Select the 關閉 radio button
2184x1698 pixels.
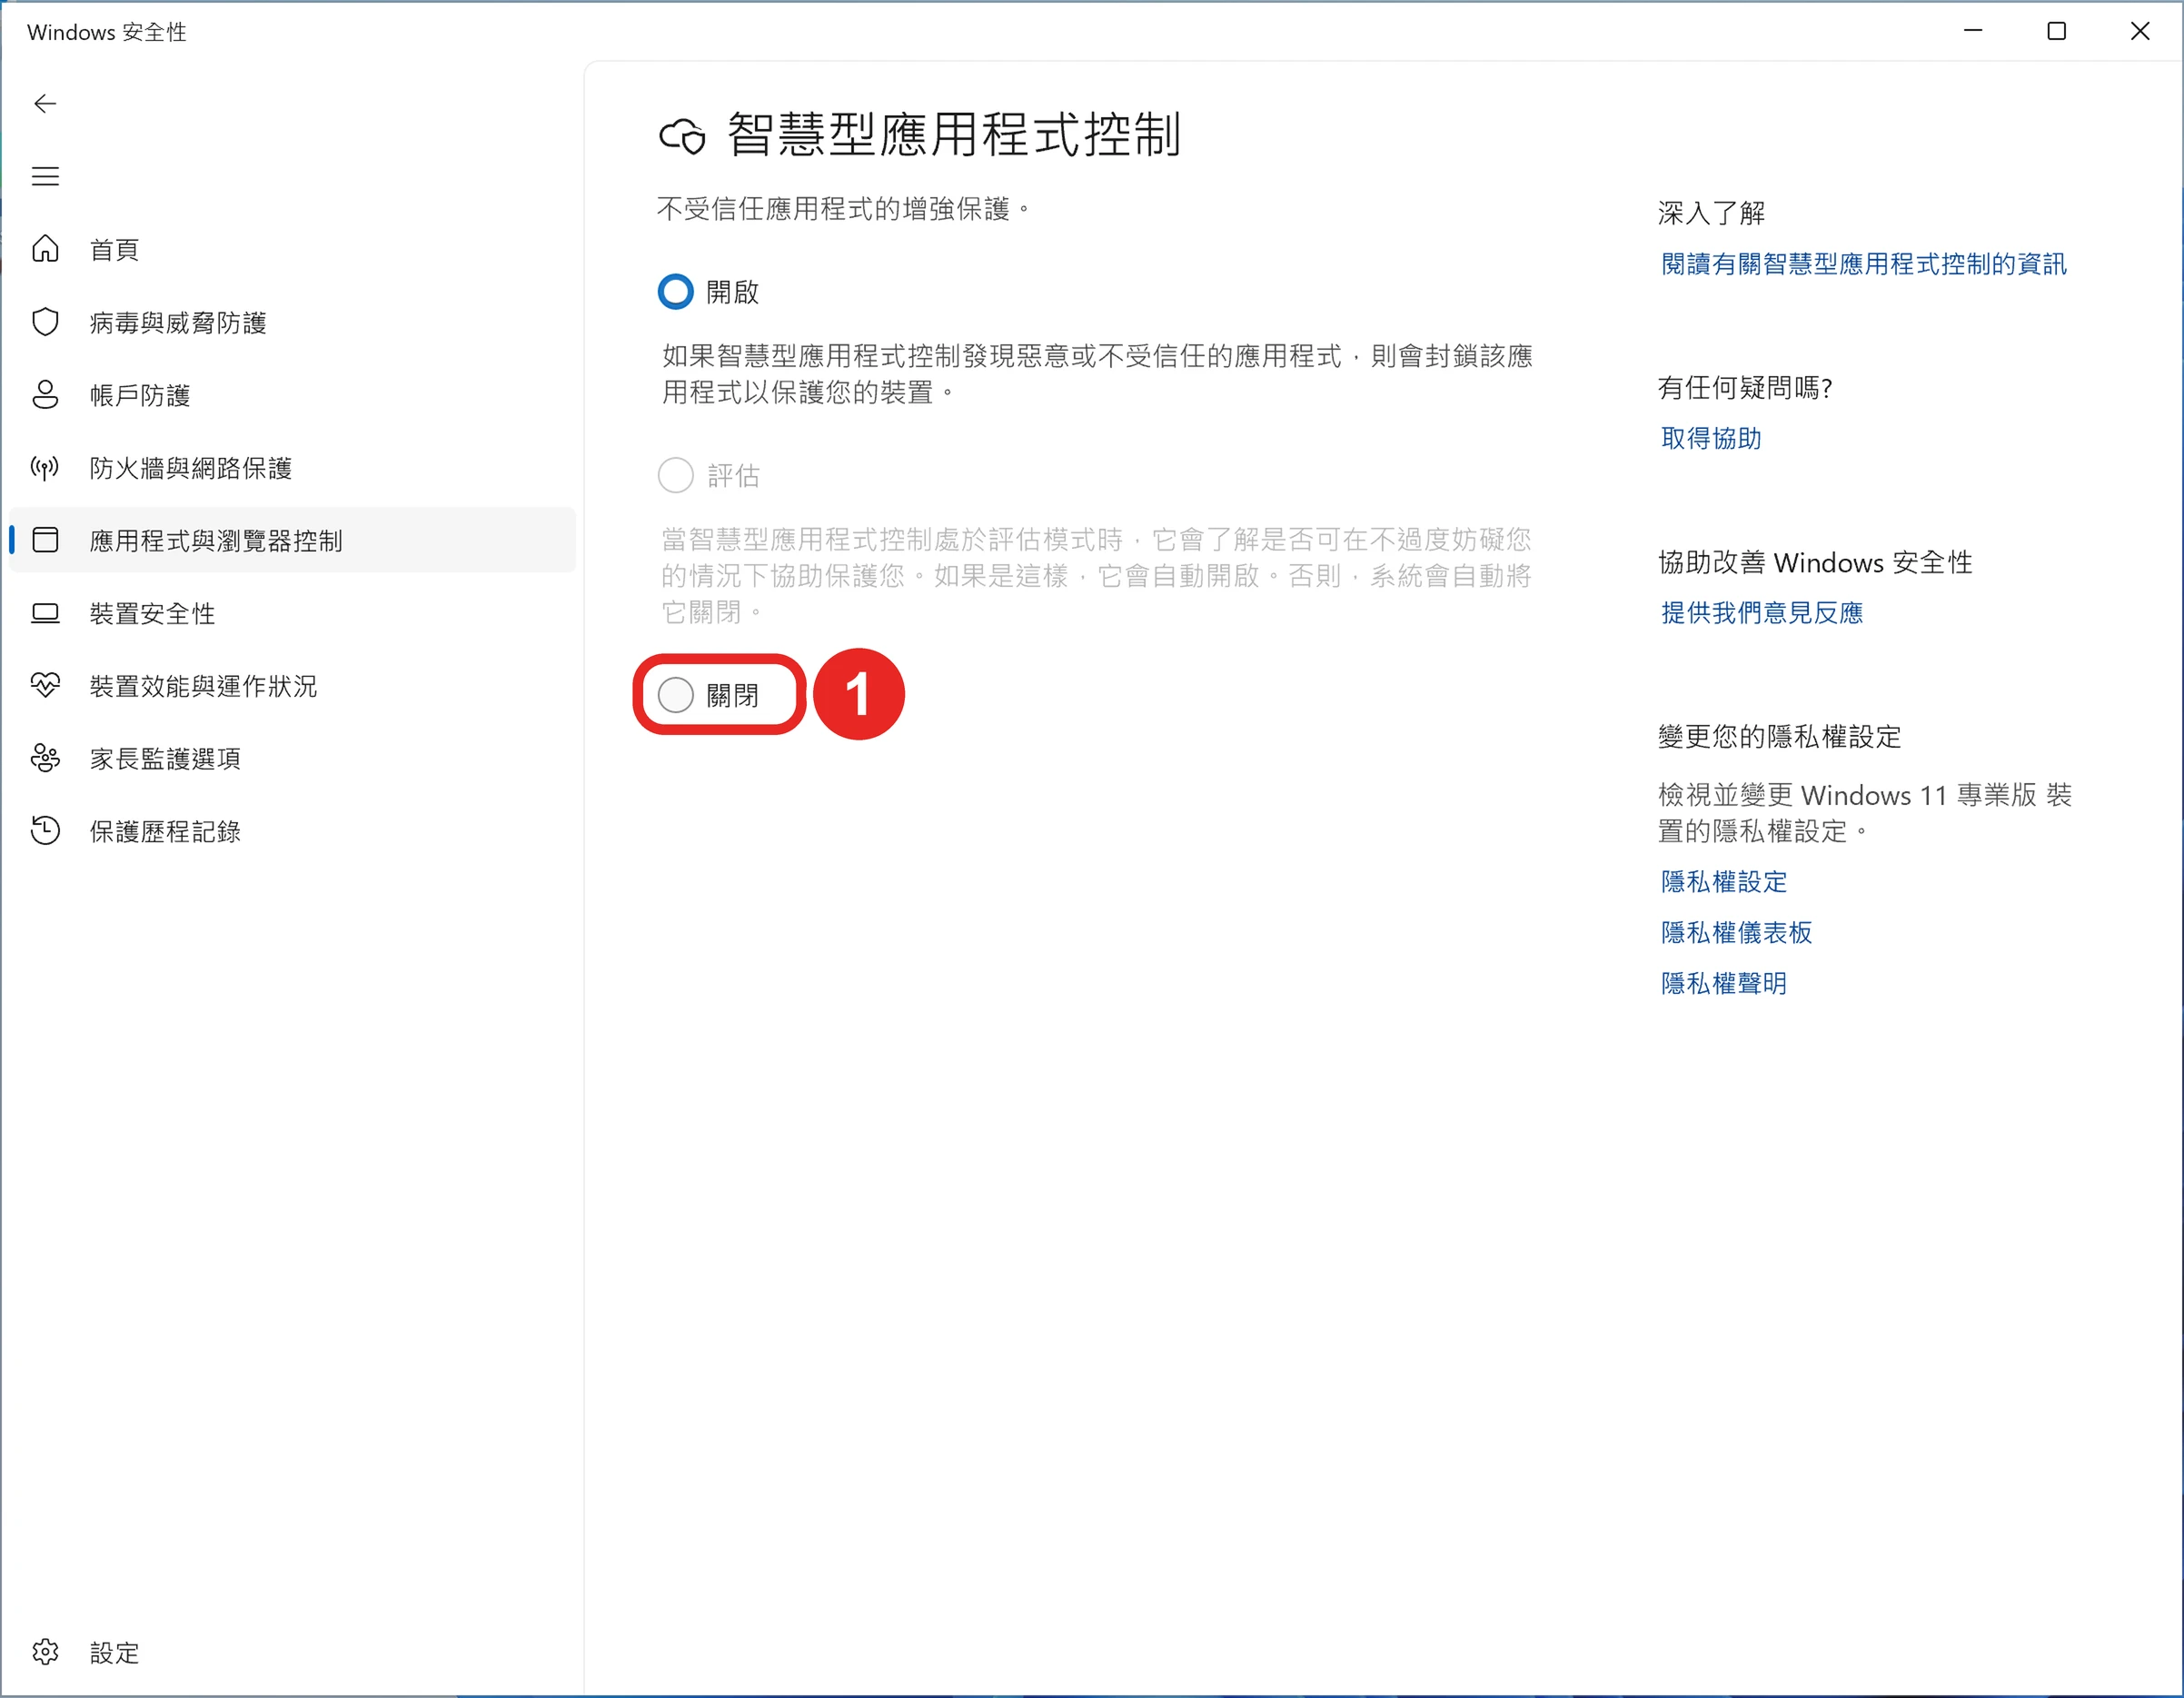pyautogui.click(x=676, y=695)
